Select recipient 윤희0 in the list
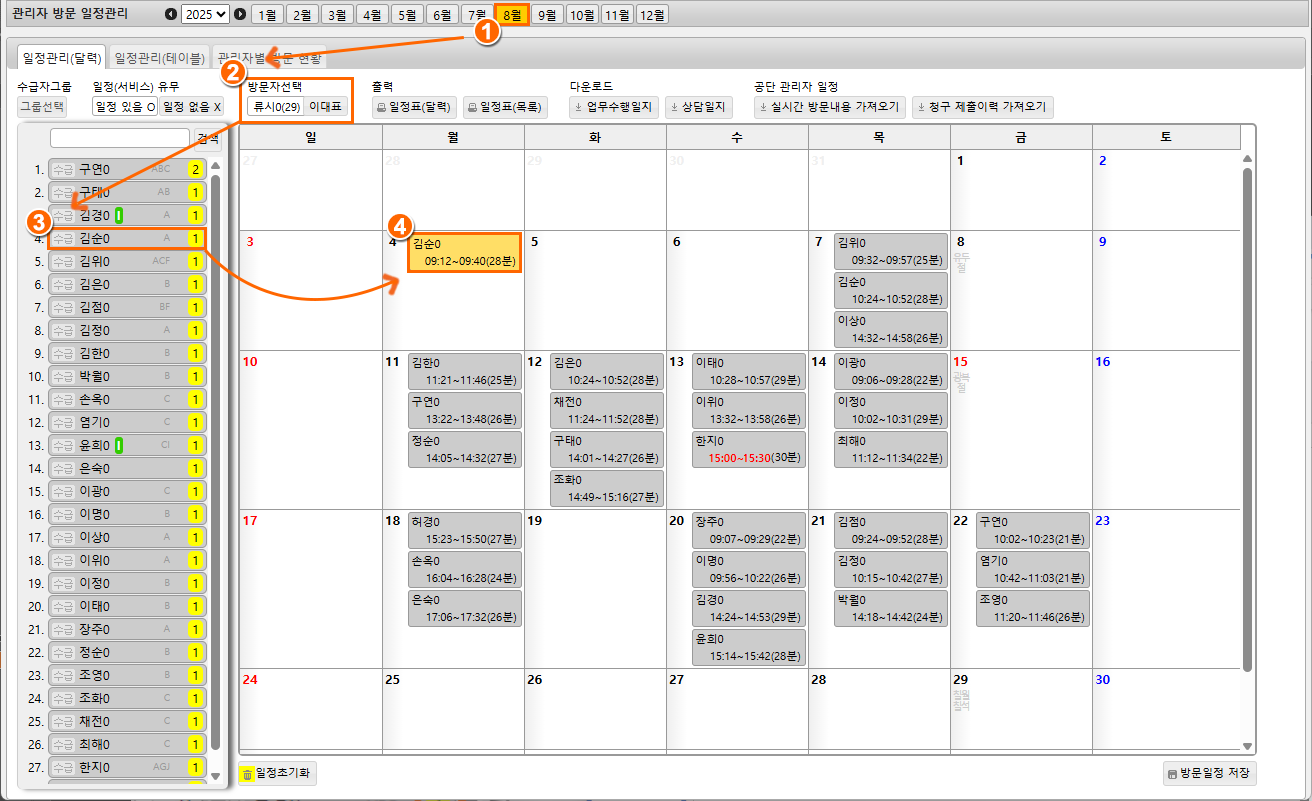1312x801 pixels. click(x=127, y=445)
